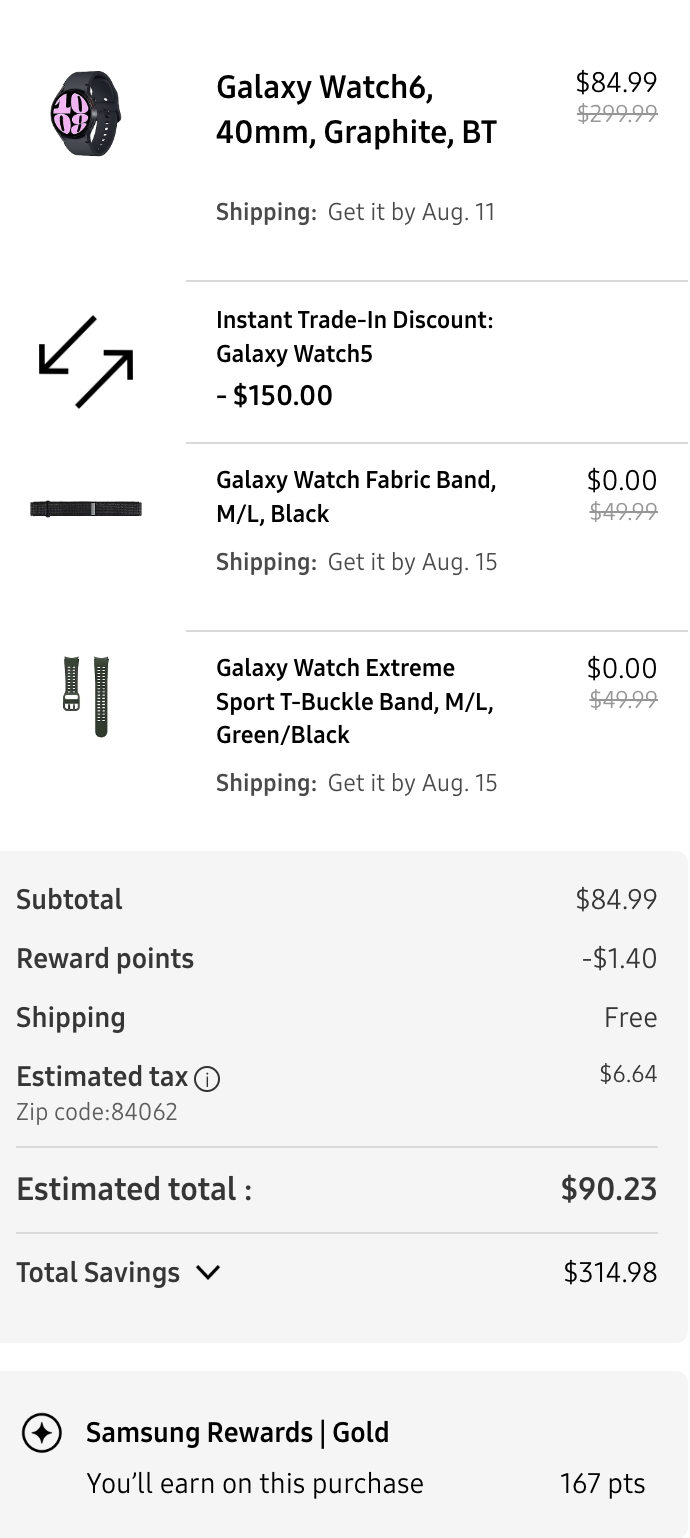Screen dimensions: 690x1538
Task: Select the Extreme Sport T-Buckle Band title
Action: point(355,701)
